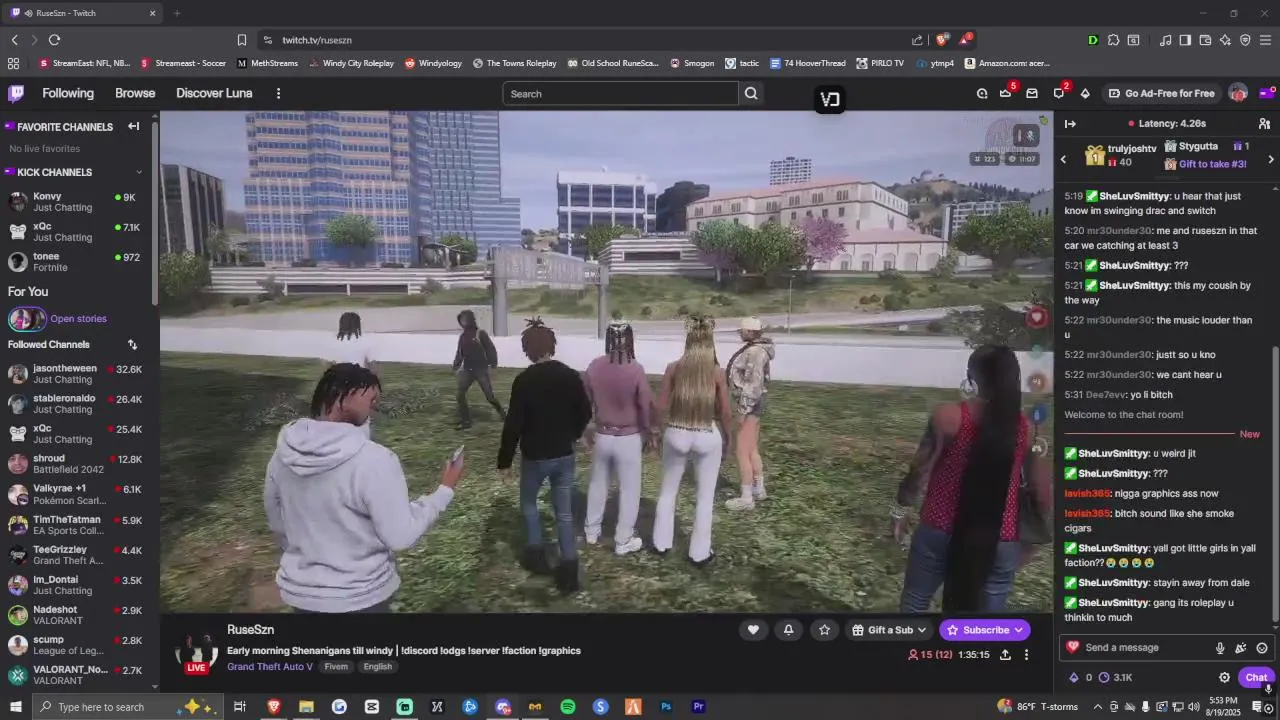Click Bits balance icon below chat
1280x720 pixels.
1074,677
